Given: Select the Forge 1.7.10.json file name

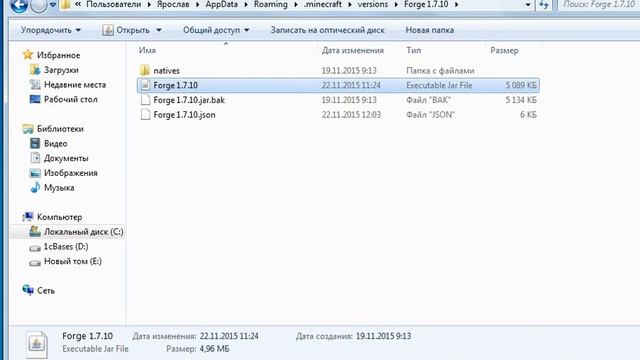Looking at the screenshot, I should click(184, 115).
